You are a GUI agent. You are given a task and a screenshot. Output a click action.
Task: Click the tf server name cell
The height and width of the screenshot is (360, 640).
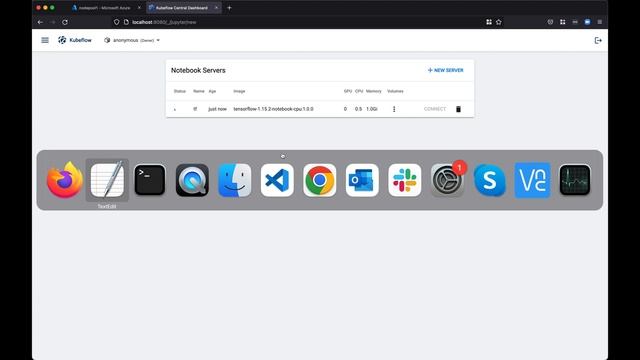coord(195,109)
